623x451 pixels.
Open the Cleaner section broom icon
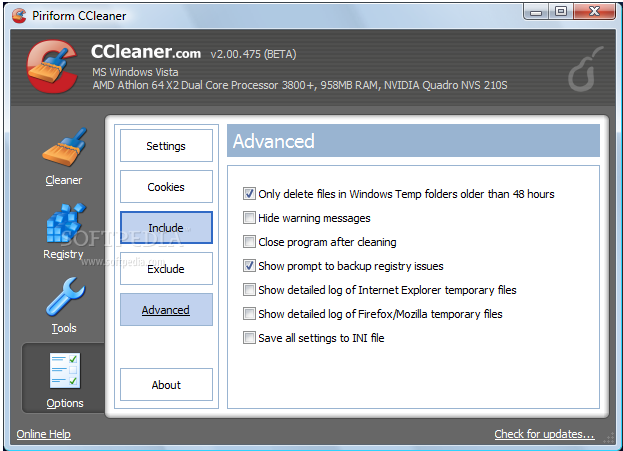tap(64, 147)
